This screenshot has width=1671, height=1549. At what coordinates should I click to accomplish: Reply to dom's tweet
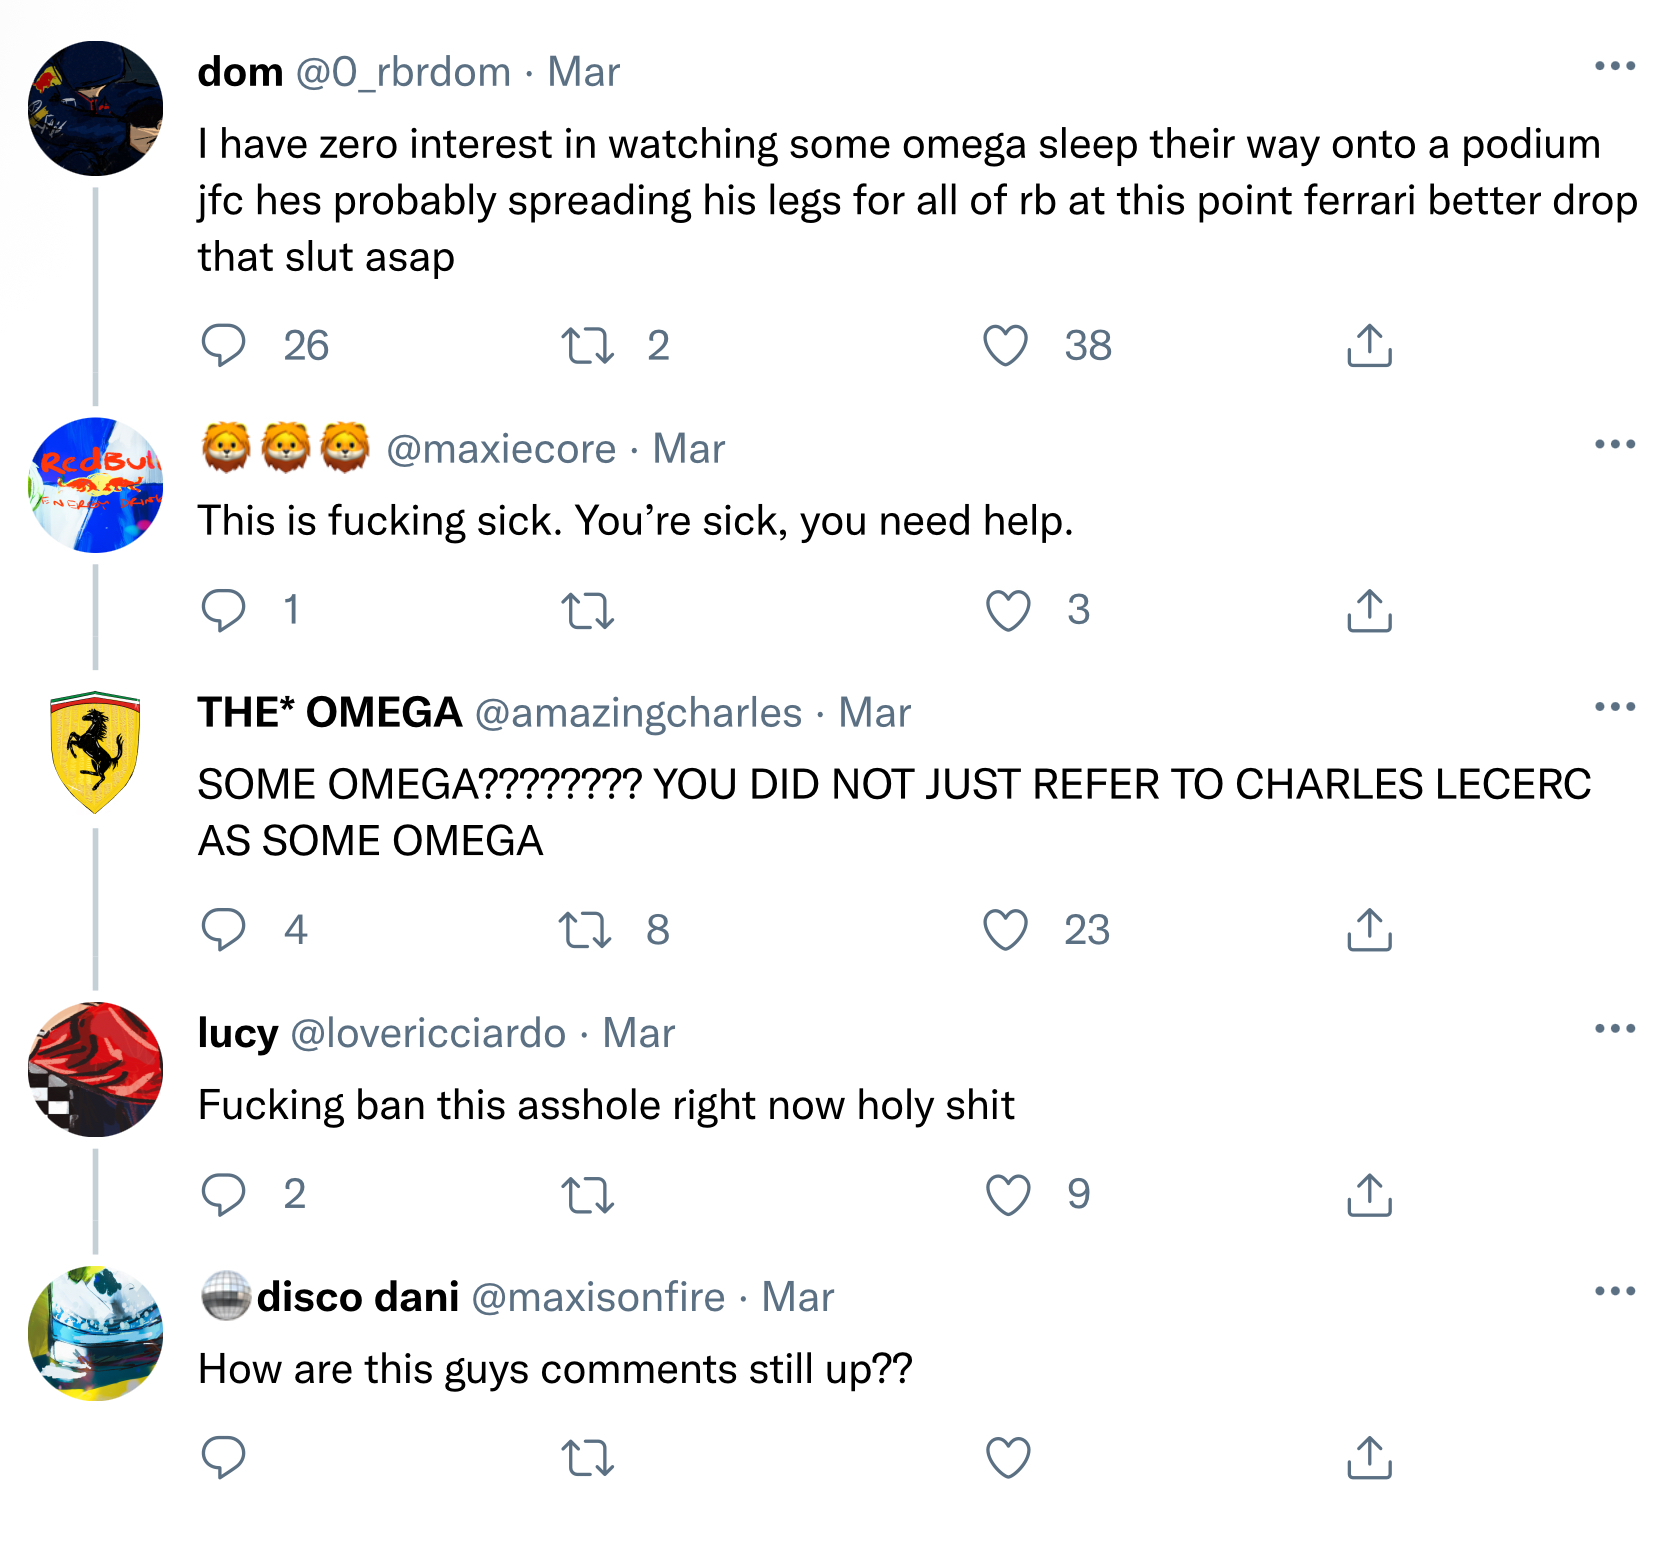click(223, 346)
